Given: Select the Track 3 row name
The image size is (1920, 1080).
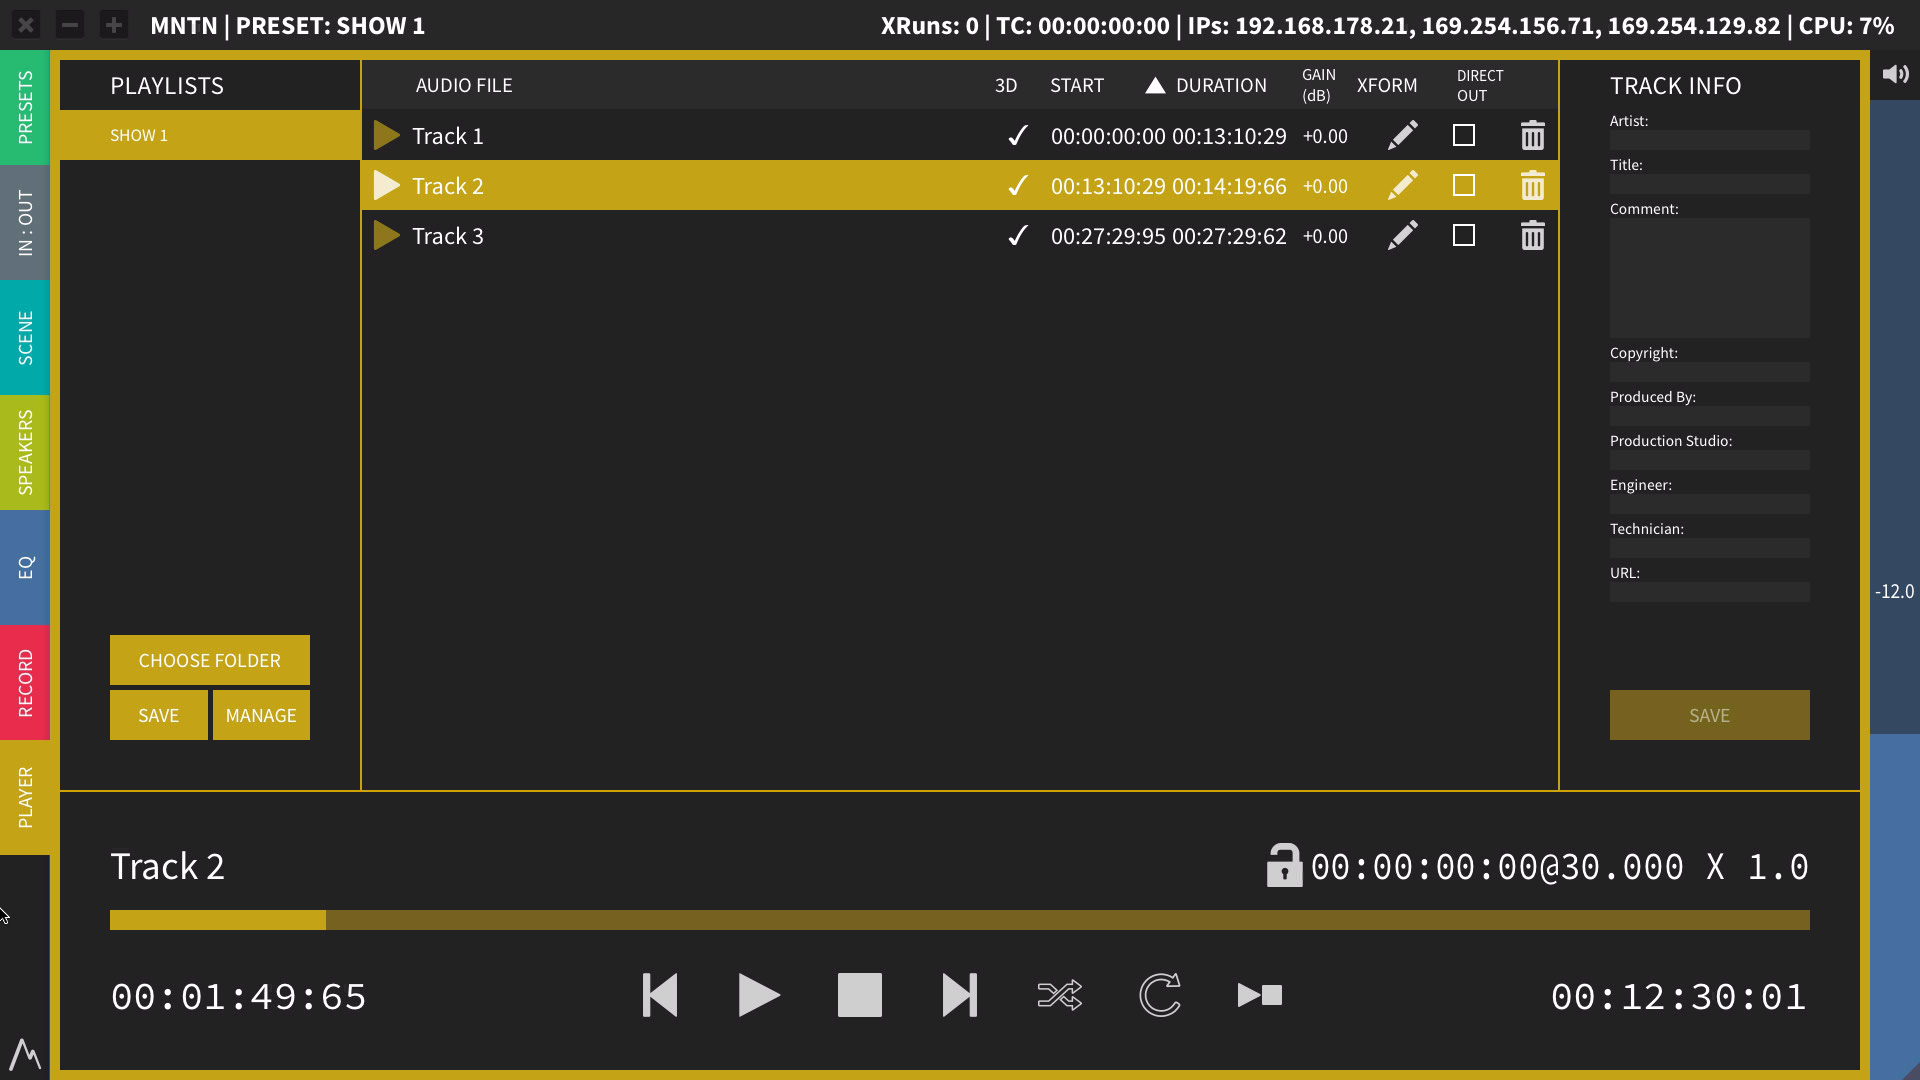Looking at the screenshot, I should [x=448, y=236].
